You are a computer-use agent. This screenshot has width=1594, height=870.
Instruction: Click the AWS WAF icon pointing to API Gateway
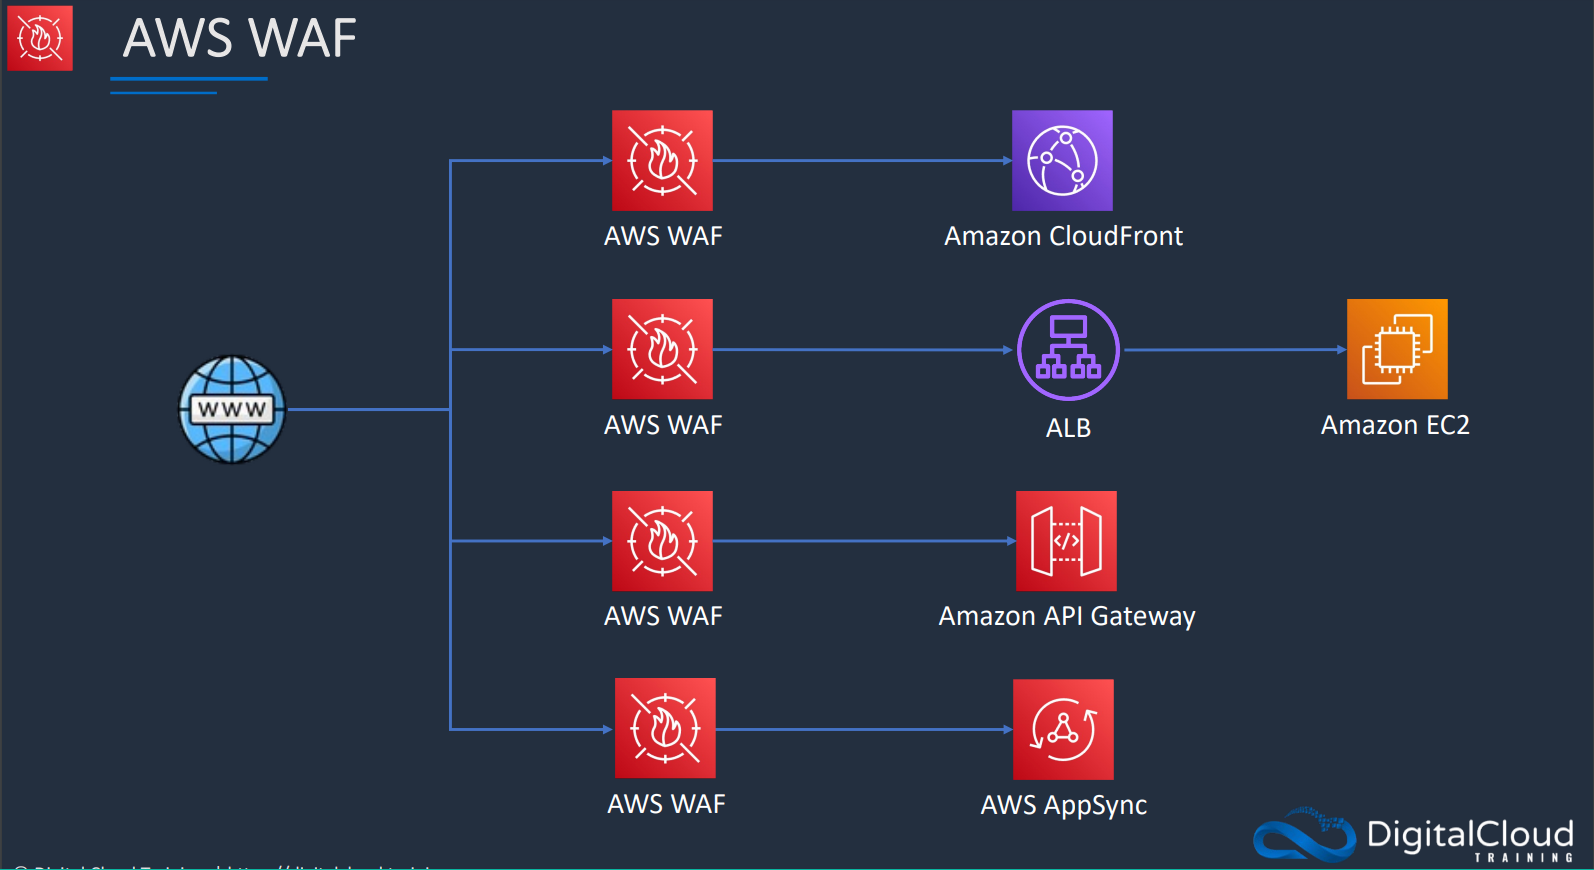tap(662, 541)
